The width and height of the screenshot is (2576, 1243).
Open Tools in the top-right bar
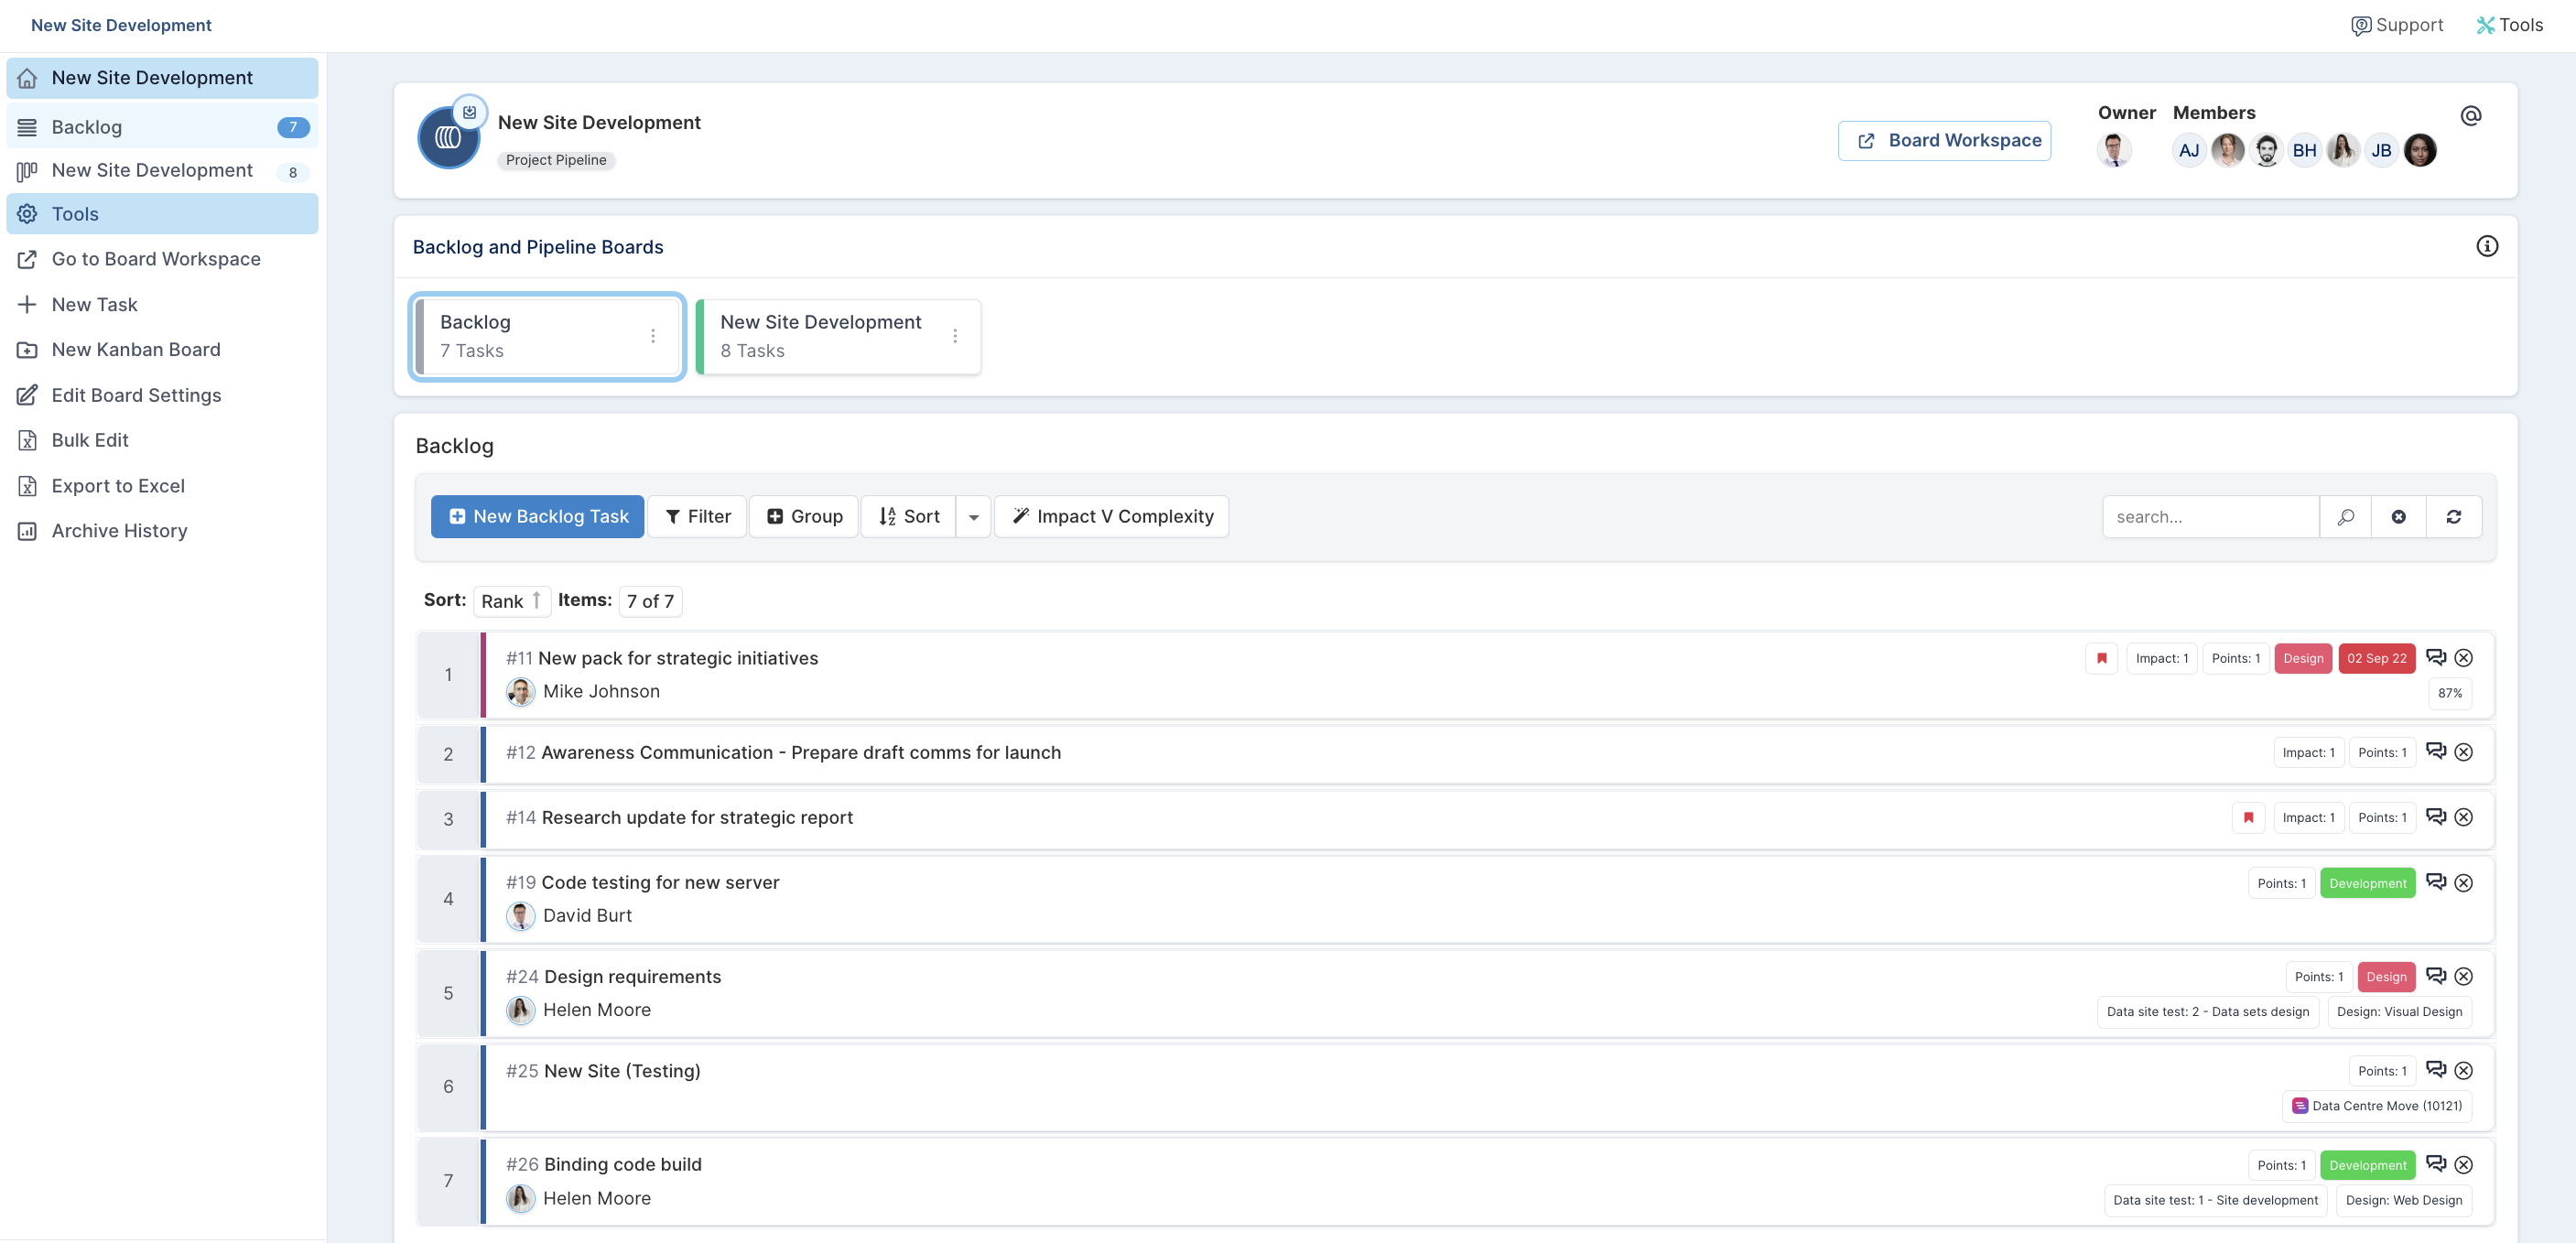coord(2509,25)
